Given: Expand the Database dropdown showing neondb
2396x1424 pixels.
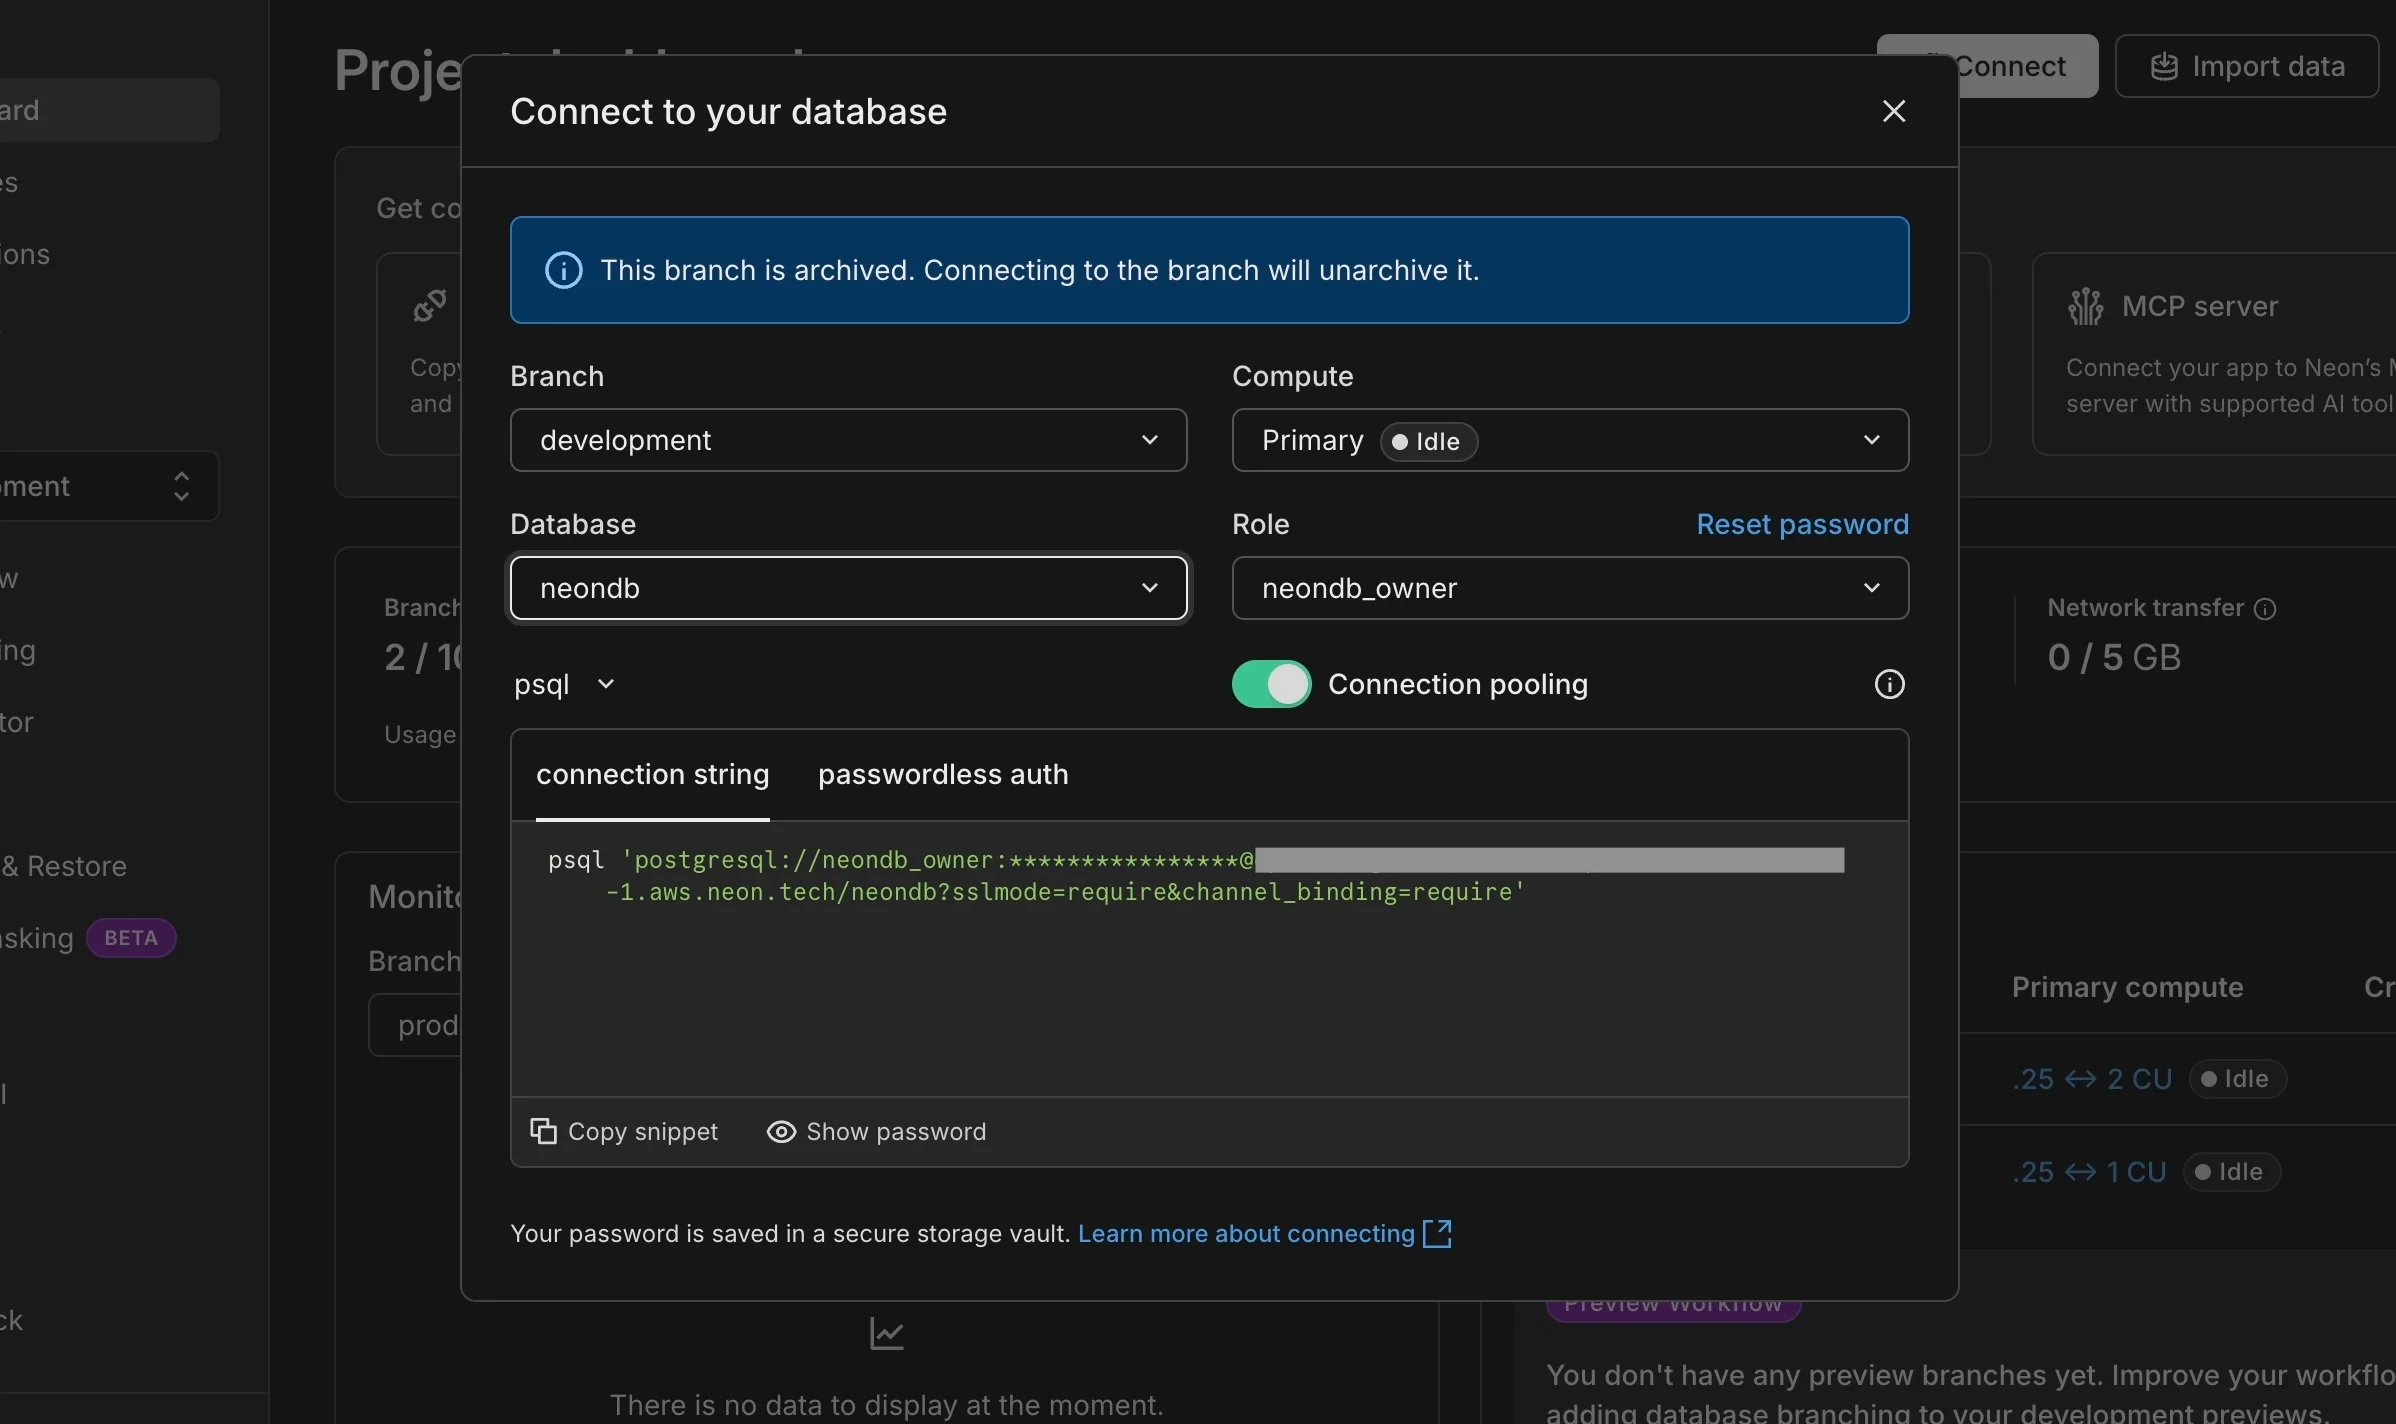Looking at the screenshot, I should (x=846, y=588).
